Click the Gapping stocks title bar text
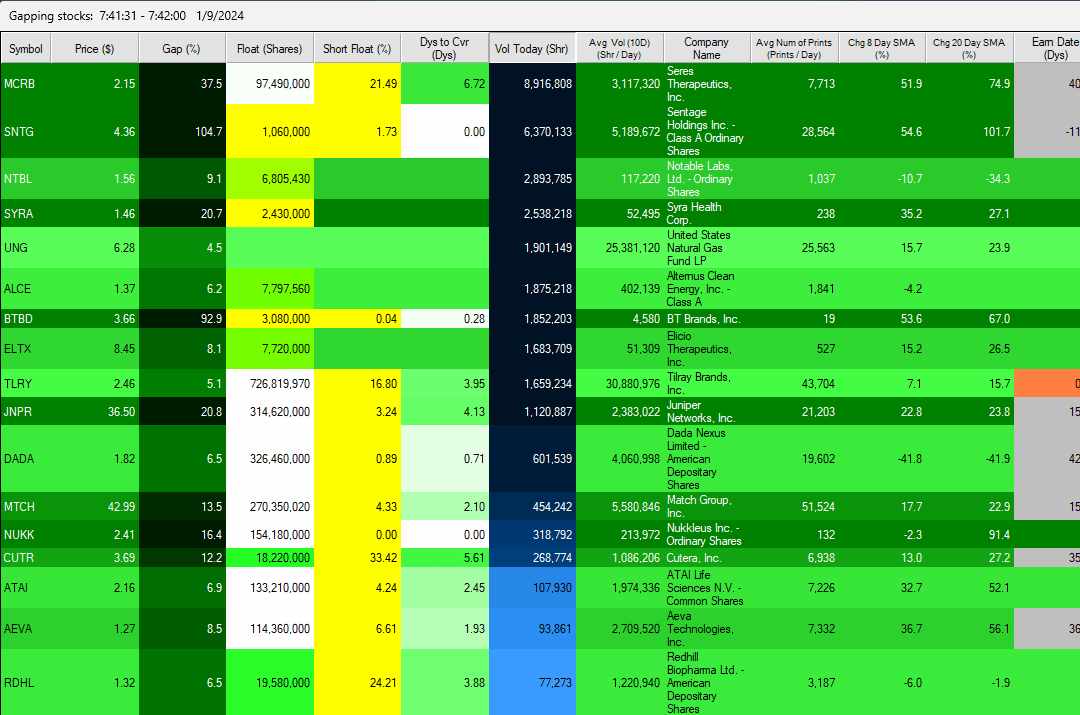 (120, 16)
